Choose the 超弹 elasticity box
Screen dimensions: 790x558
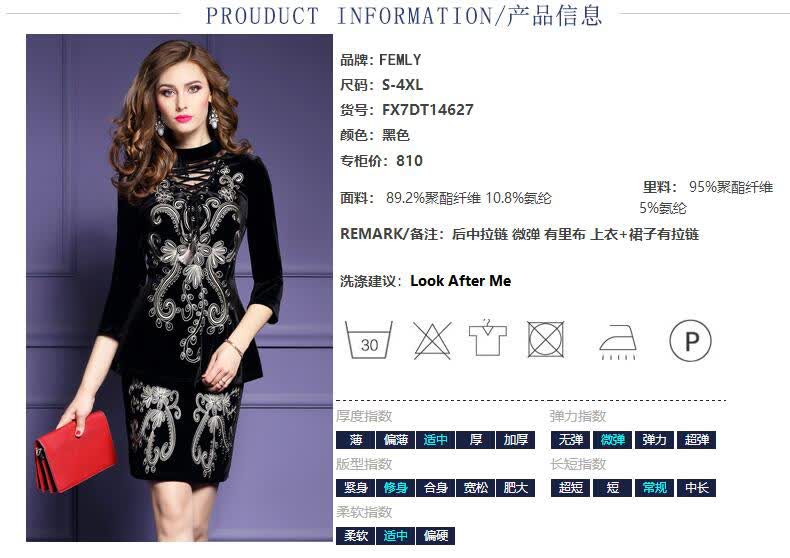click(696, 440)
